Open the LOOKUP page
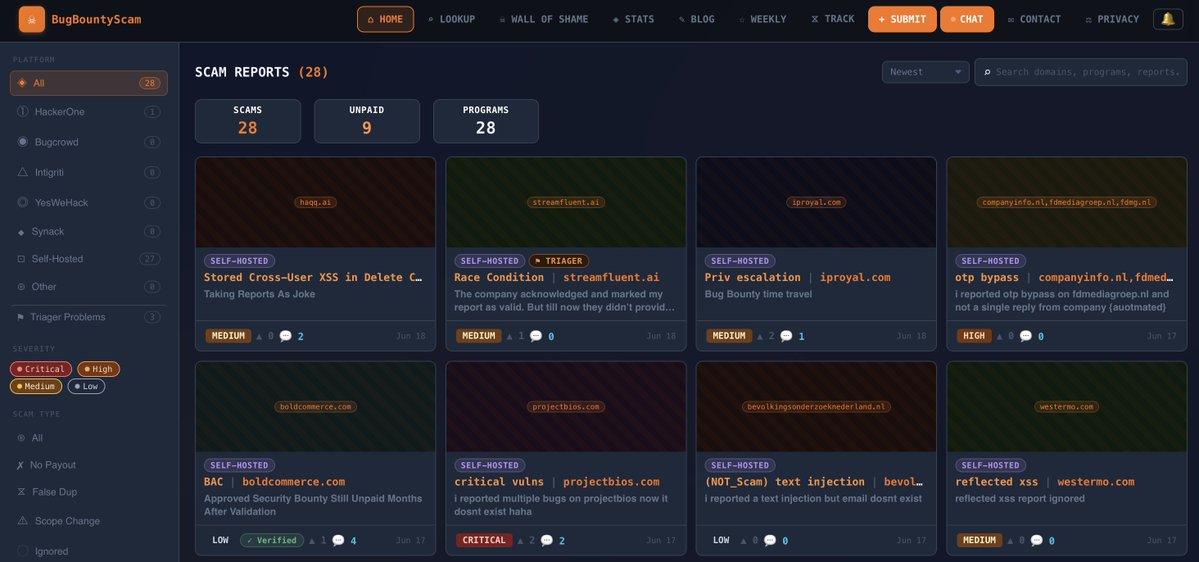 451,19
